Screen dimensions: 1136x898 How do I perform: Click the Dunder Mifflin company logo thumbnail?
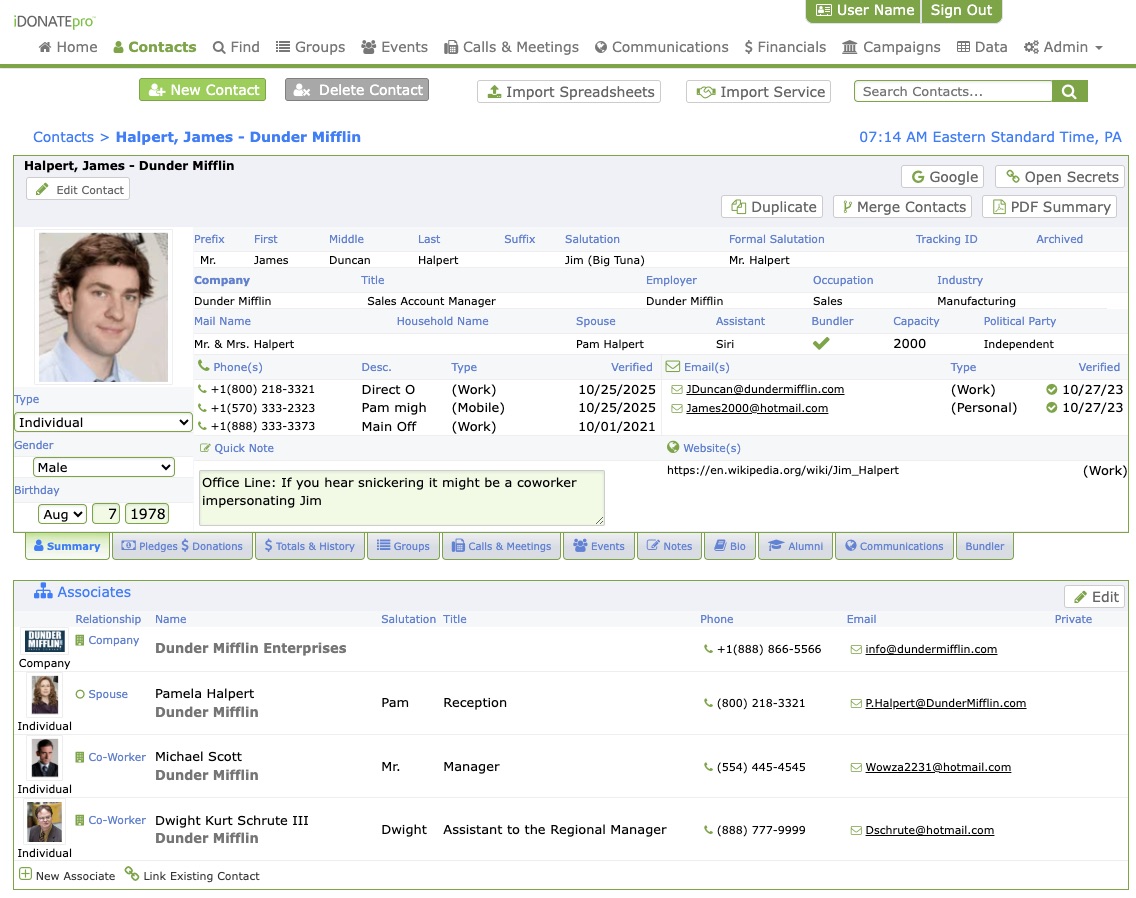point(45,640)
